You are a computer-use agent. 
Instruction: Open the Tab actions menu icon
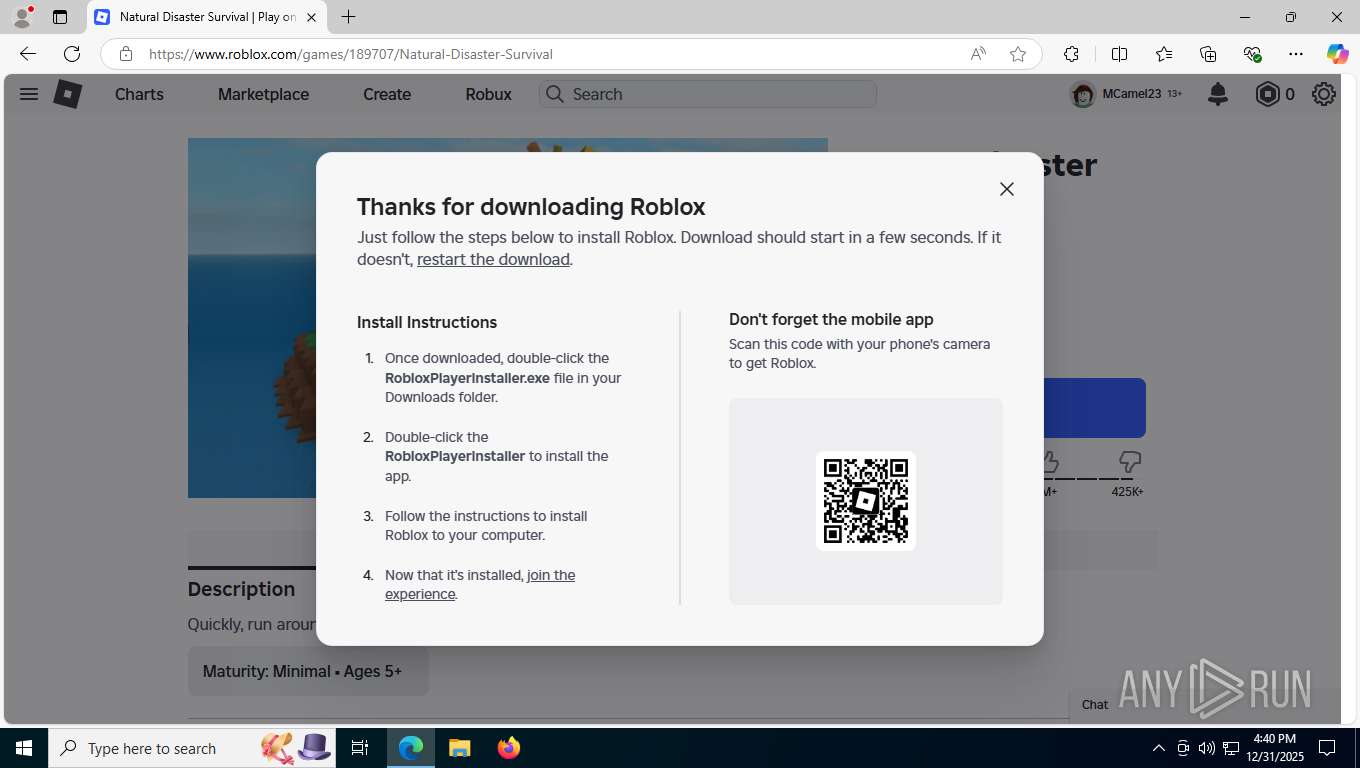(x=60, y=17)
